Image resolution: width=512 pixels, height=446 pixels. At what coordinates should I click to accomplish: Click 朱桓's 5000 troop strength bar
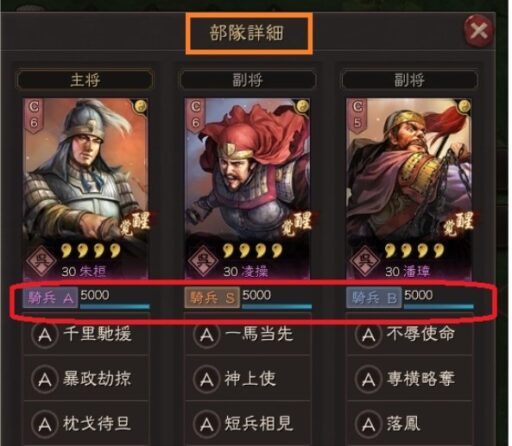point(115,298)
